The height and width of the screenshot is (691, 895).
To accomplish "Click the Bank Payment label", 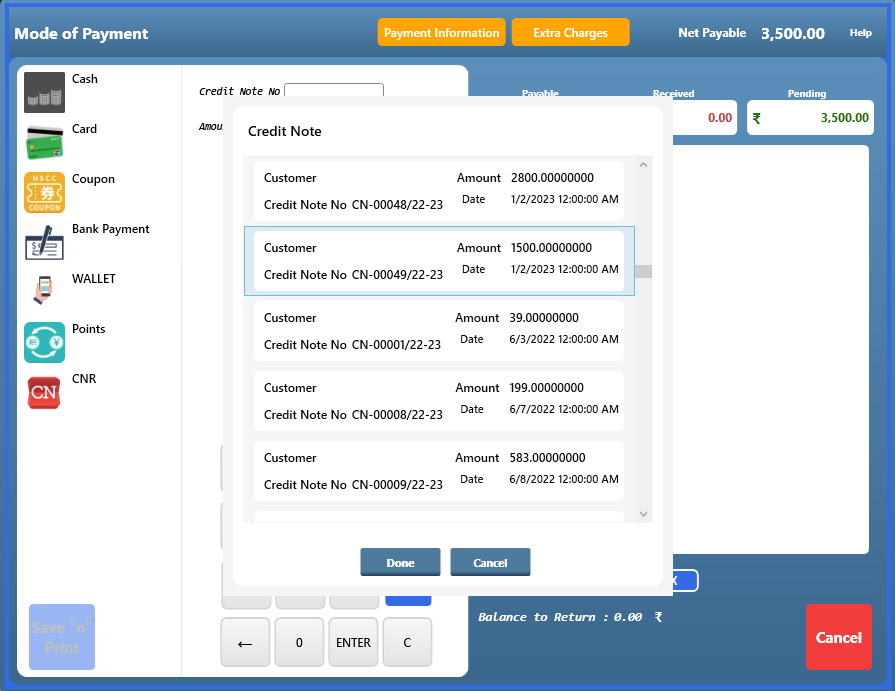I will tap(111, 229).
